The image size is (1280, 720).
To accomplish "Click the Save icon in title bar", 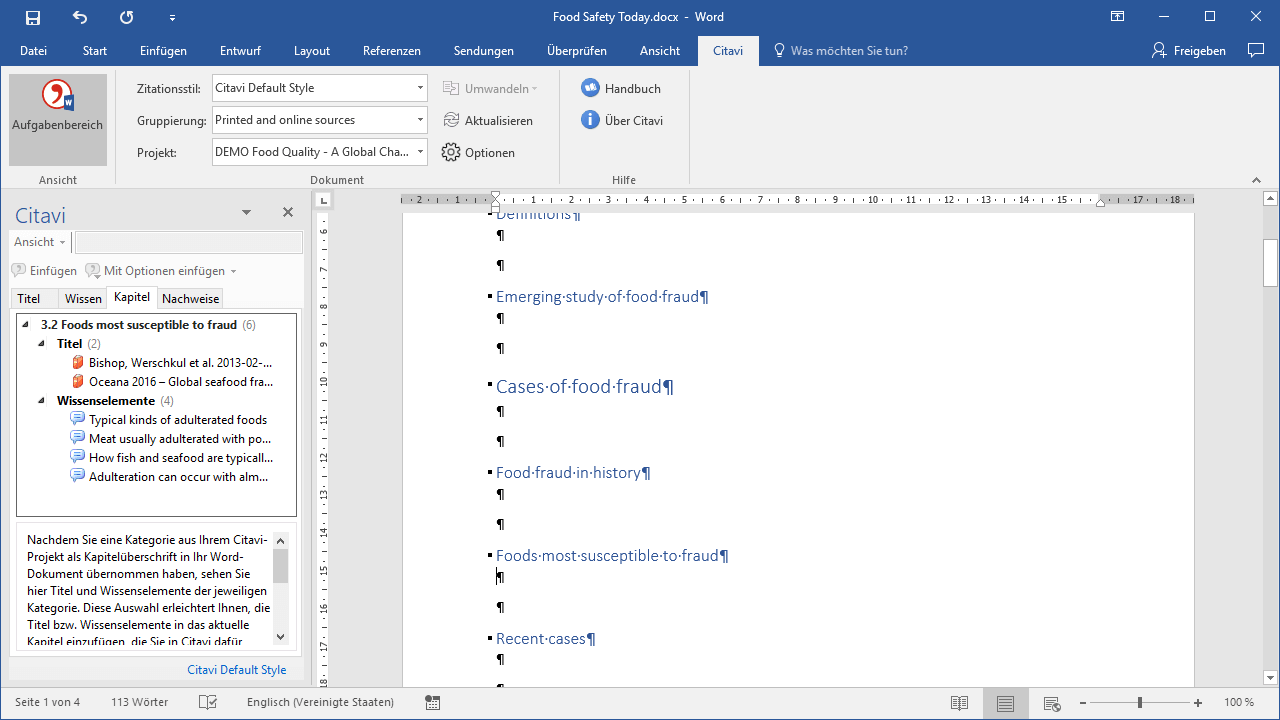I will (x=33, y=17).
